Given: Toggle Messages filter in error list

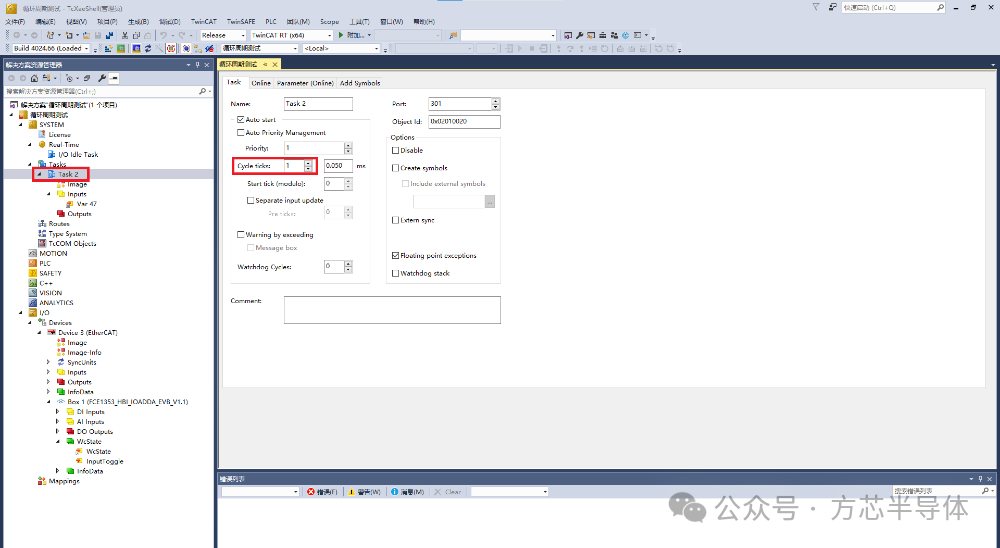Looking at the screenshot, I should pos(408,492).
